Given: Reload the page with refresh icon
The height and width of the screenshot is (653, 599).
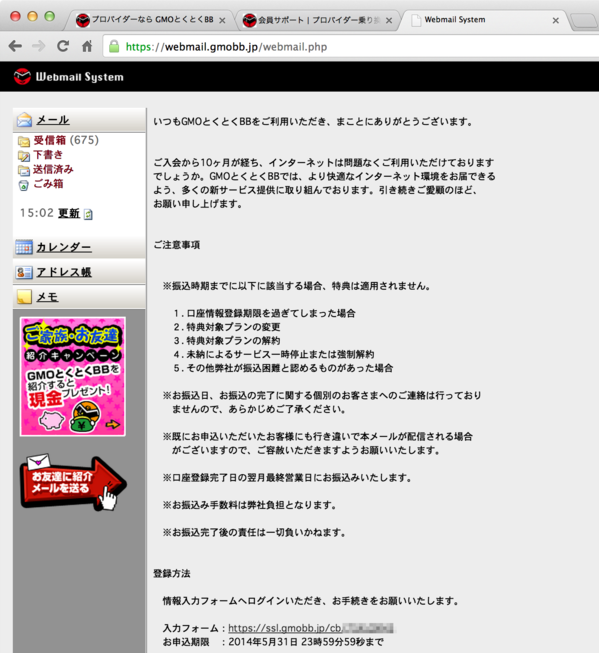Looking at the screenshot, I should coord(63,46).
